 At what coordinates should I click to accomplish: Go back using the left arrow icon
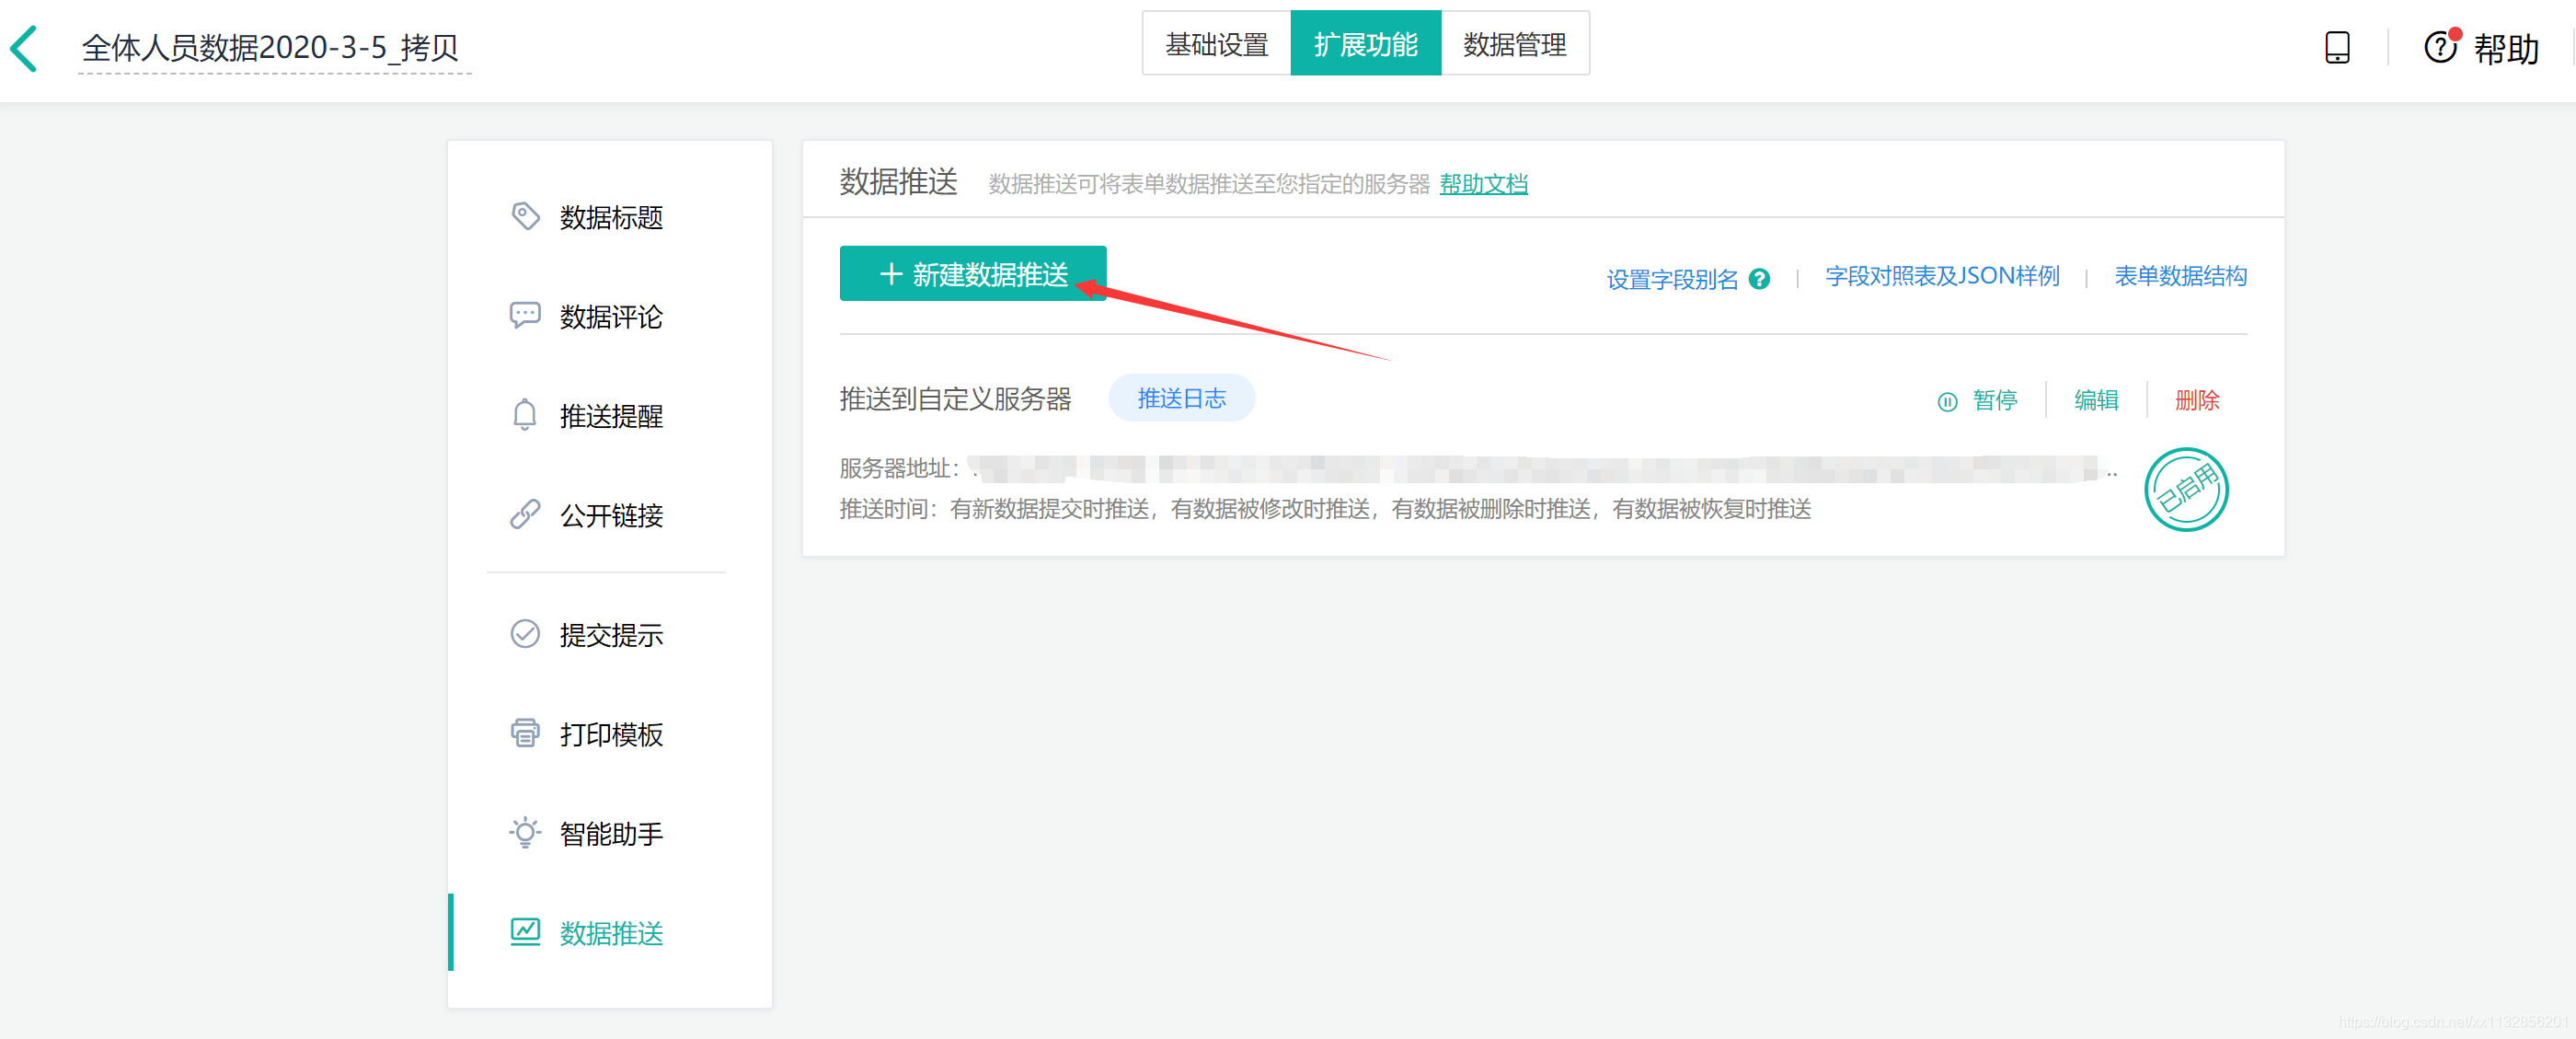click(24, 48)
